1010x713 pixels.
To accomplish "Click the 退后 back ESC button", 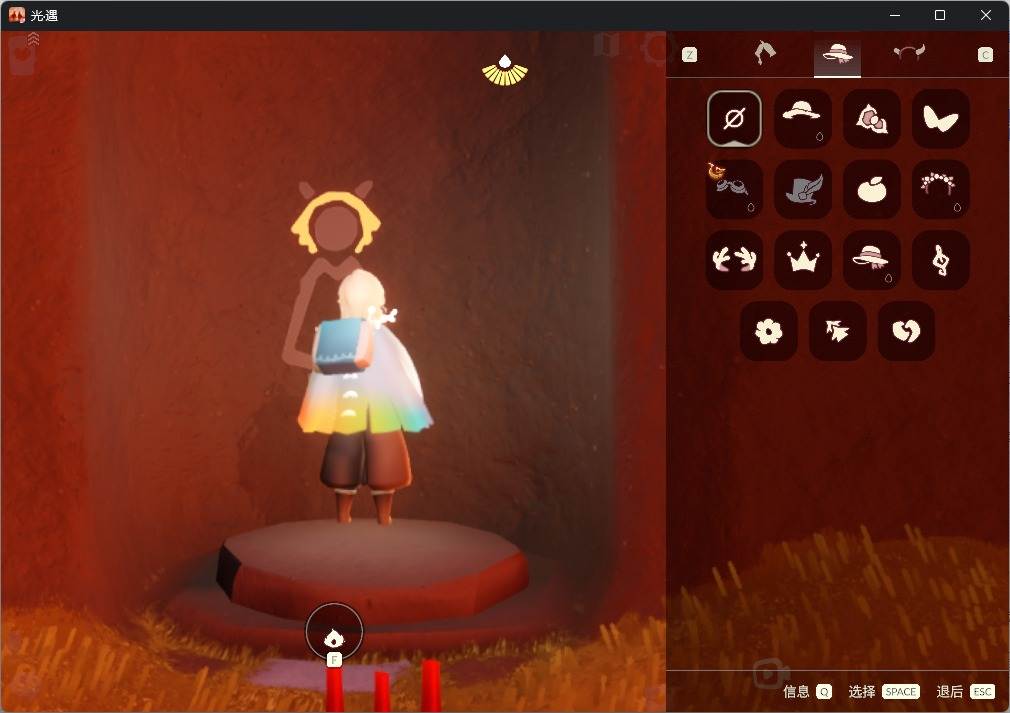I will pyautogui.click(x=965, y=691).
